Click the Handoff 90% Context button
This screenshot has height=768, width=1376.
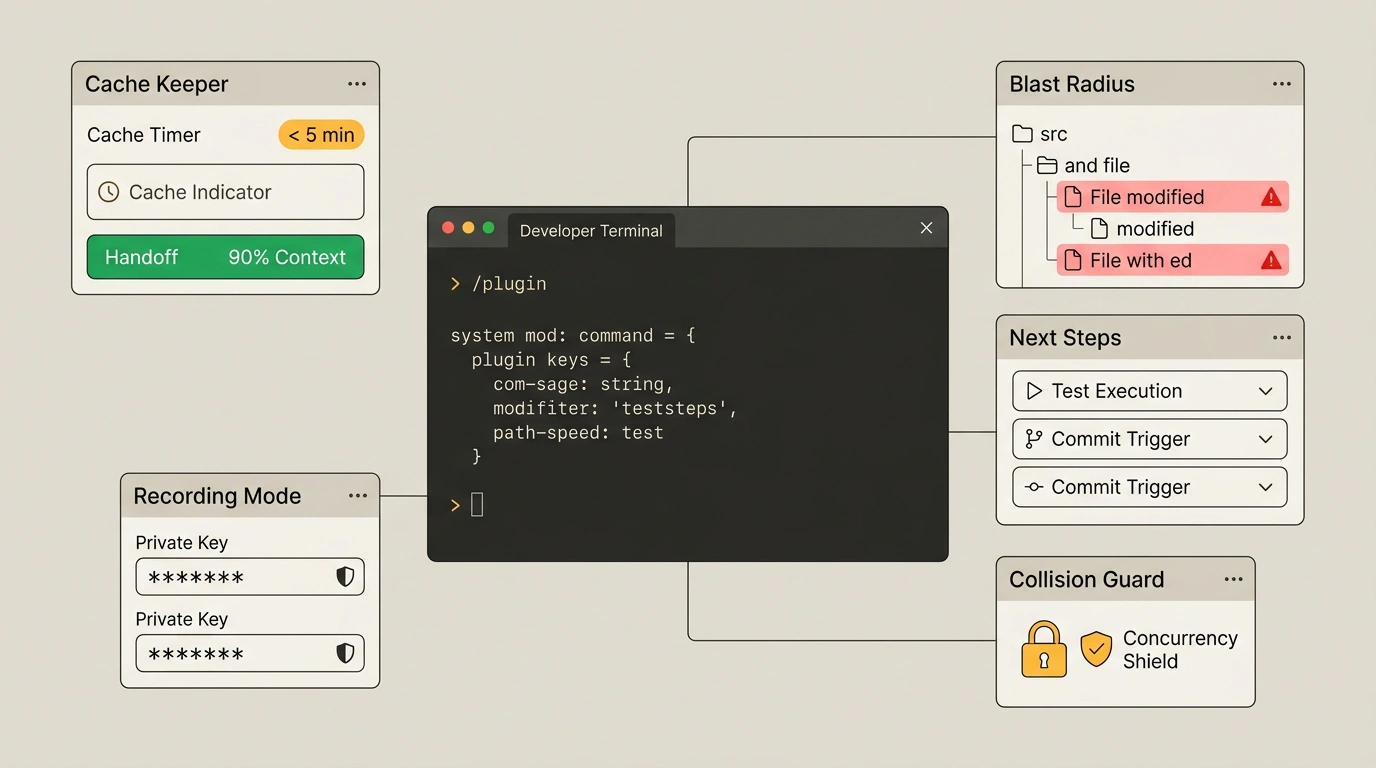tap(225, 257)
